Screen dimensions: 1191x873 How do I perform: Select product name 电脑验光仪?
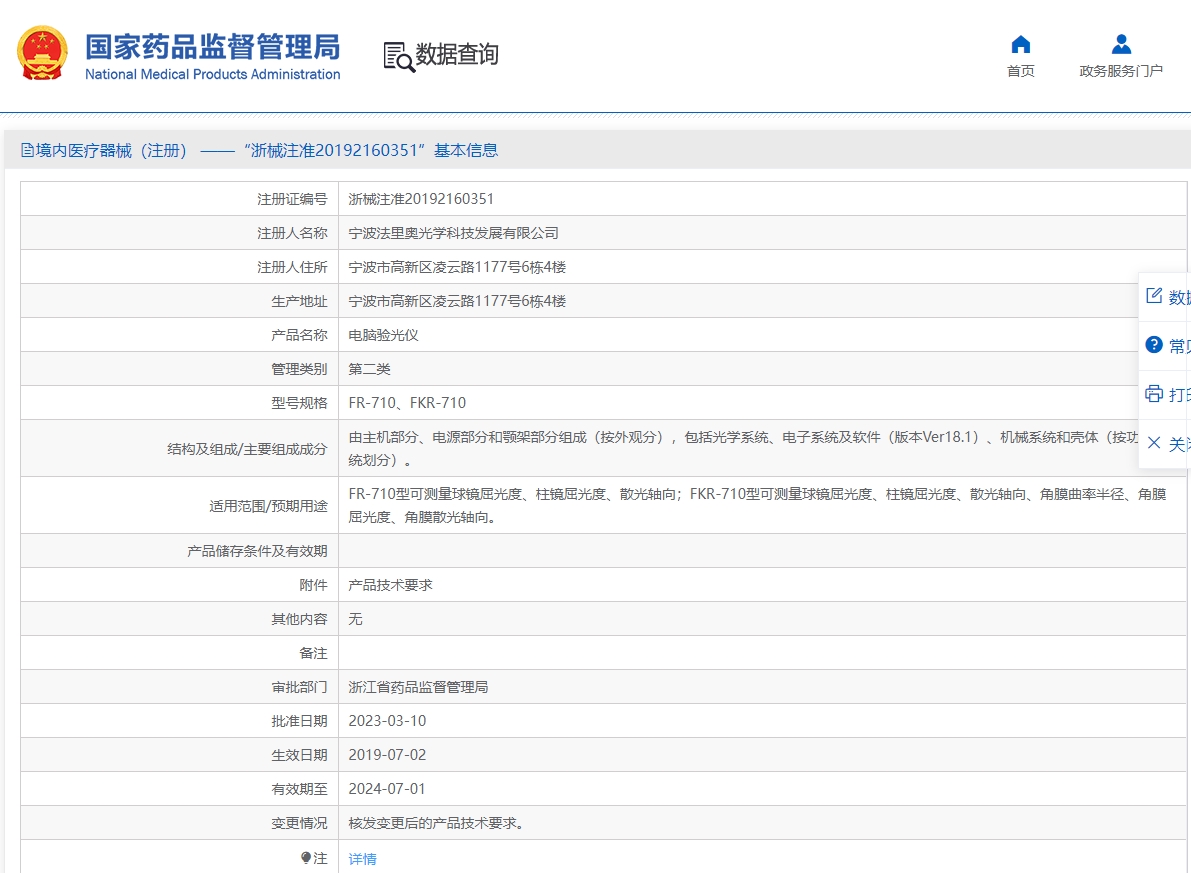click(x=383, y=335)
